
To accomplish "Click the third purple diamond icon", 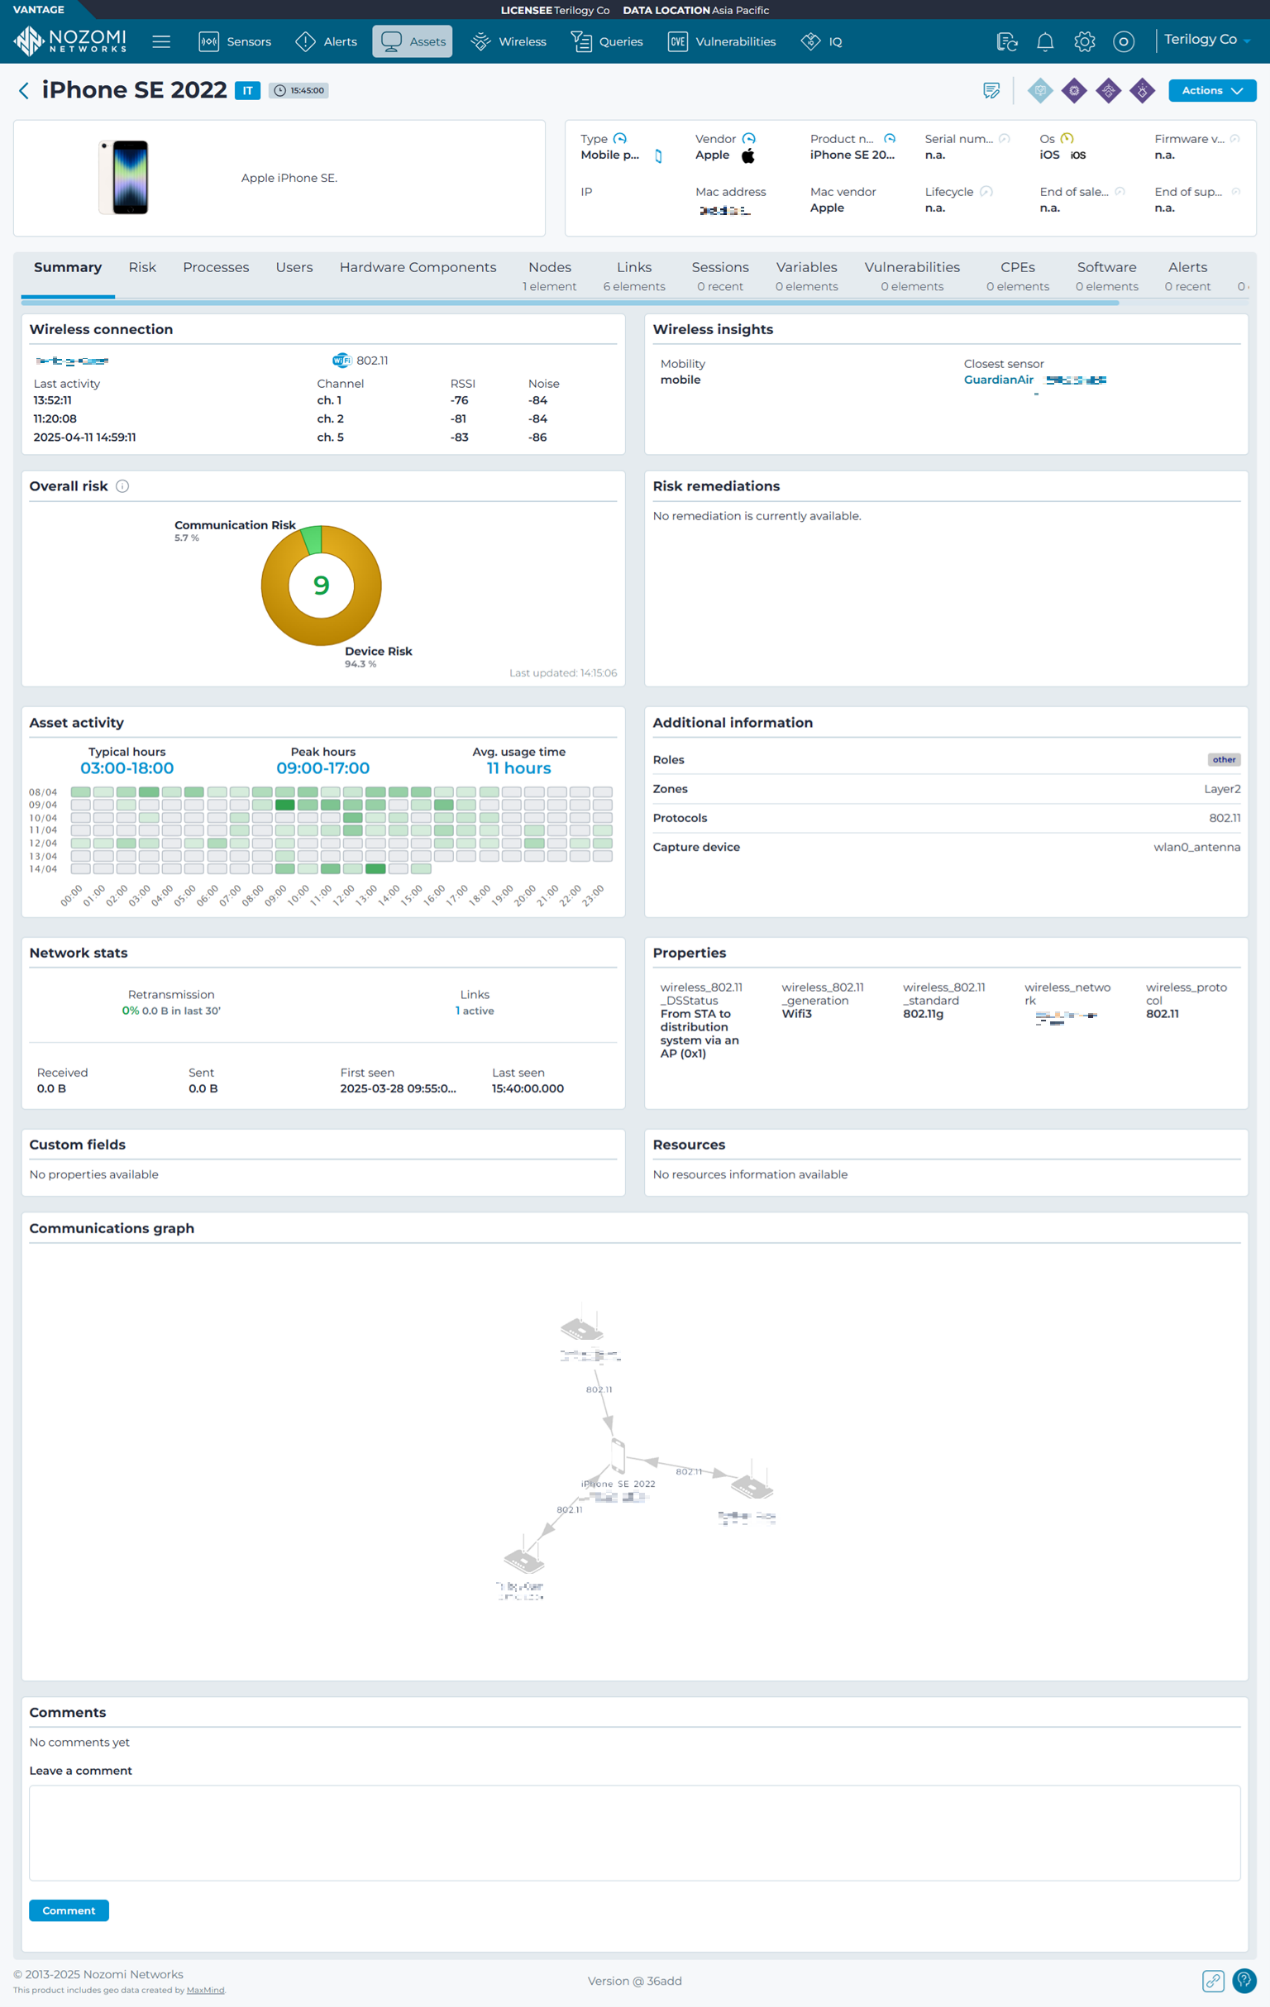I will (1142, 90).
